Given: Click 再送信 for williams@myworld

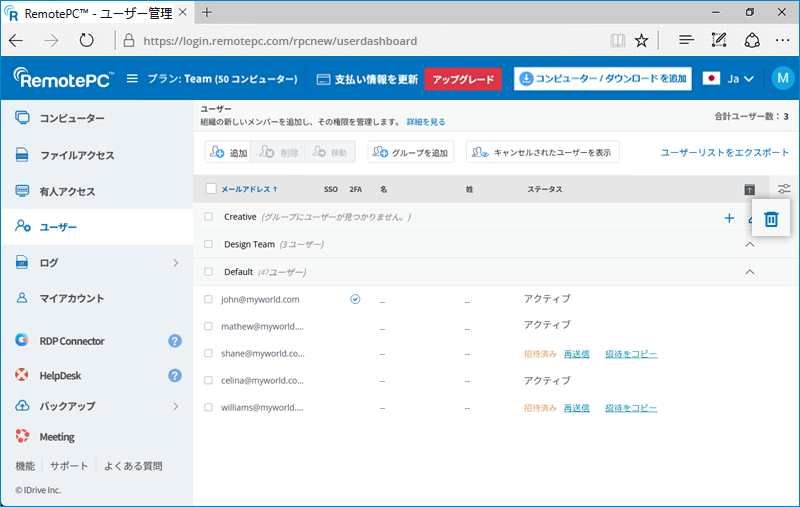Looking at the screenshot, I should [x=577, y=408].
